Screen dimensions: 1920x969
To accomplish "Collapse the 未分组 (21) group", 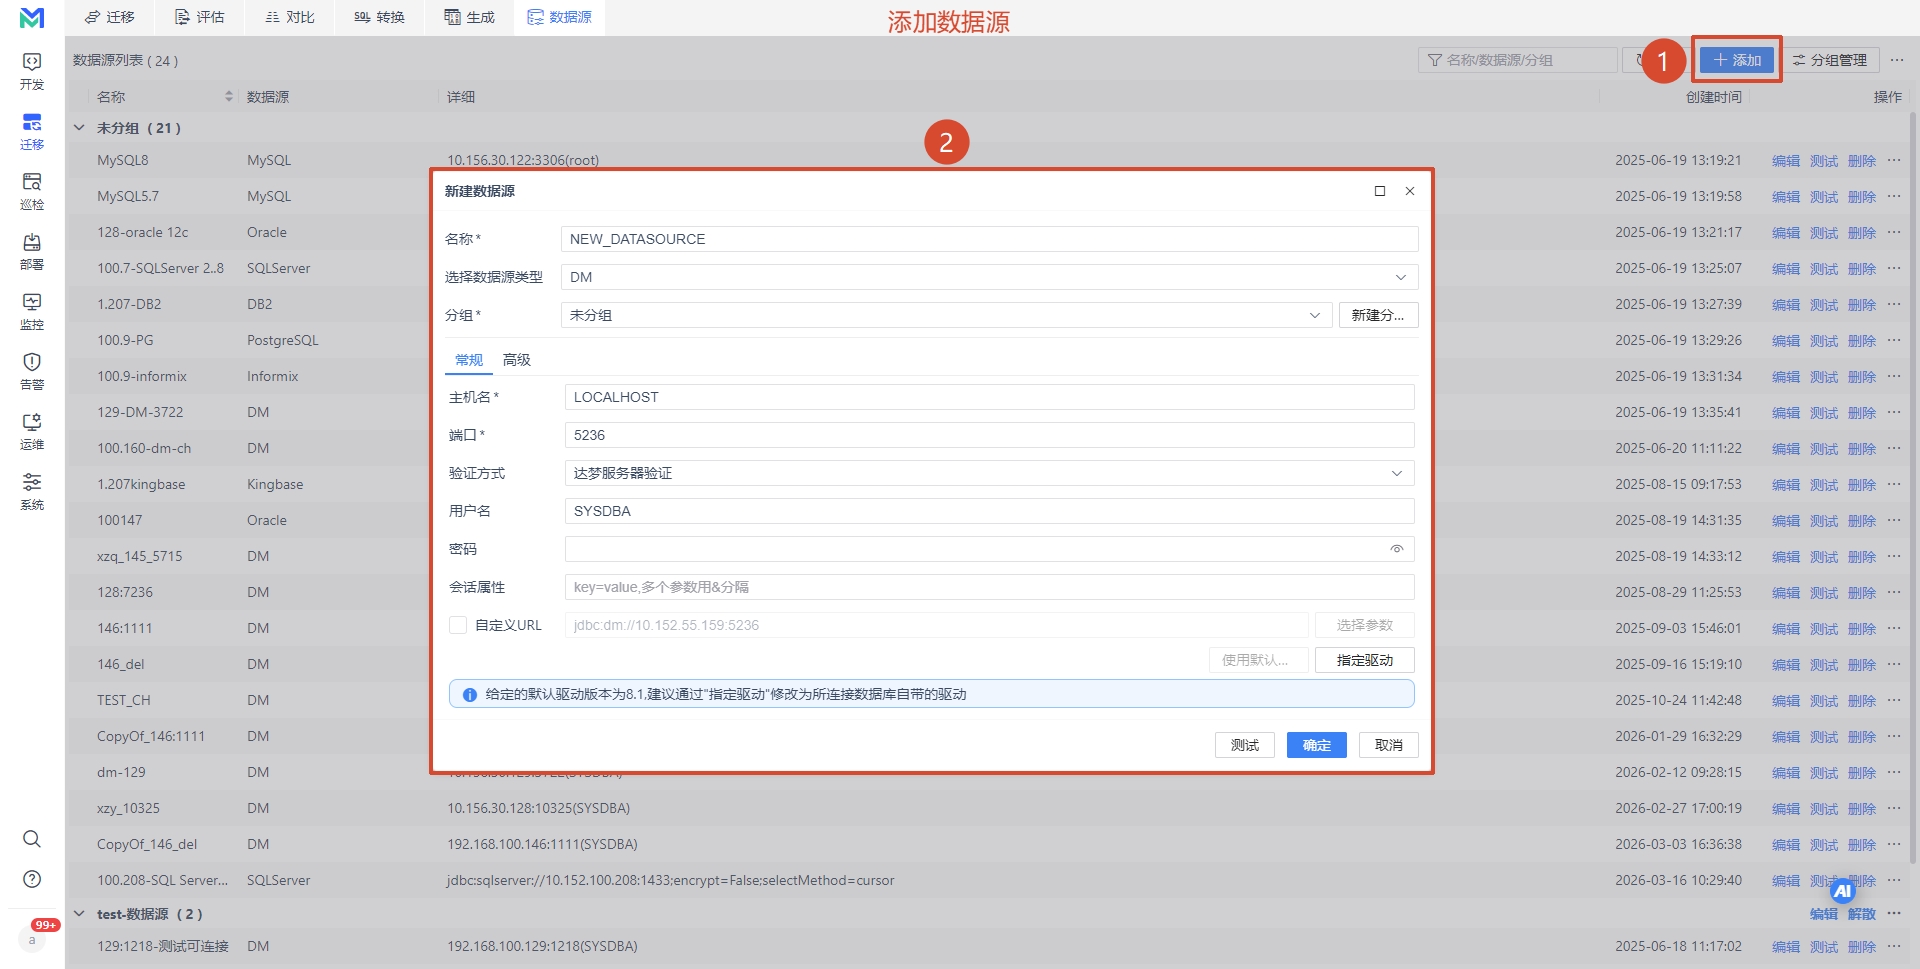I will (79, 128).
